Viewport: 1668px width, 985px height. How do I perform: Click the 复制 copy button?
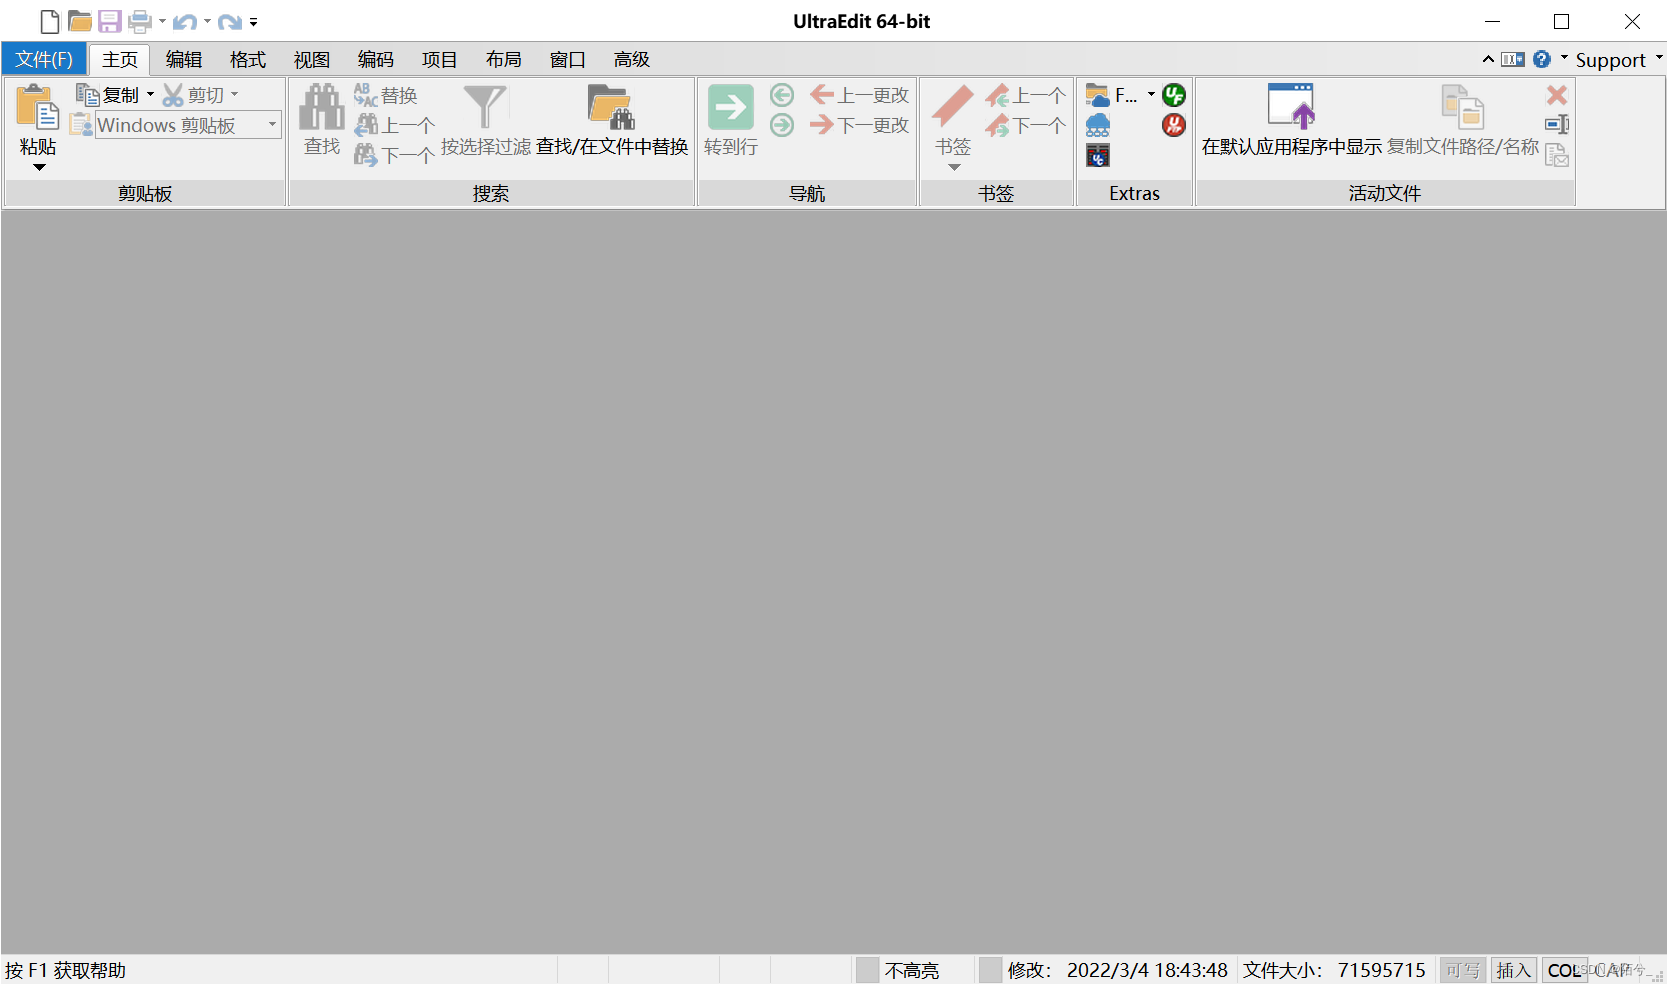click(x=108, y=95)
